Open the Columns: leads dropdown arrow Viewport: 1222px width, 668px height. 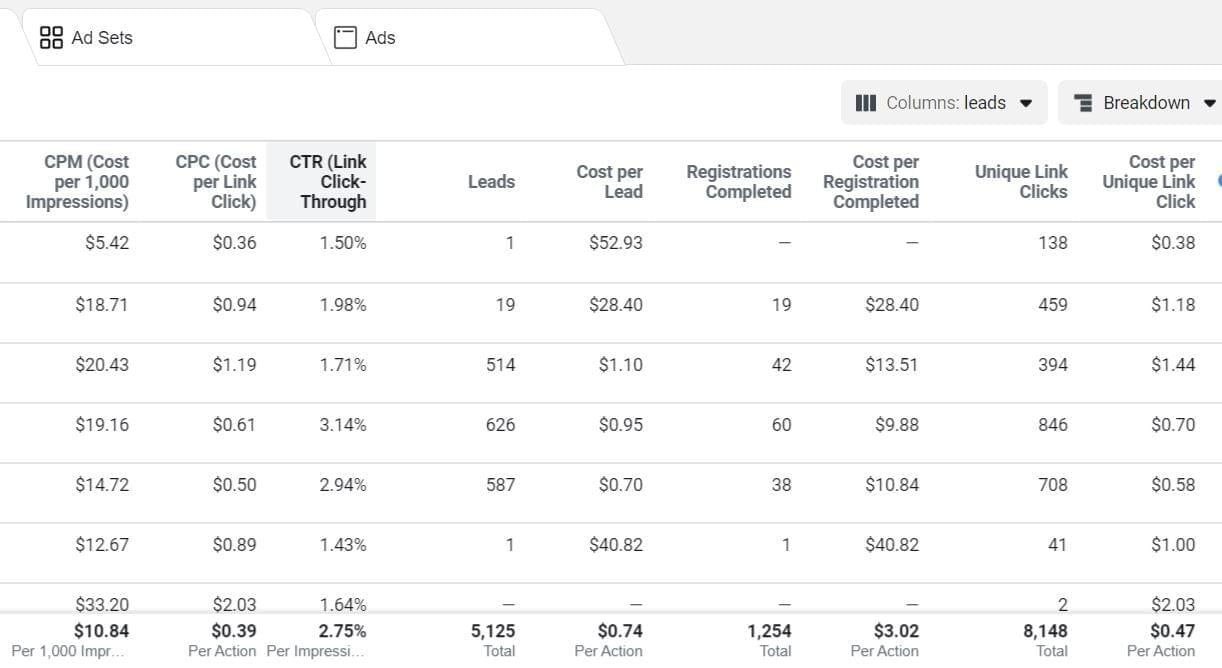(x=1025, y=103)
